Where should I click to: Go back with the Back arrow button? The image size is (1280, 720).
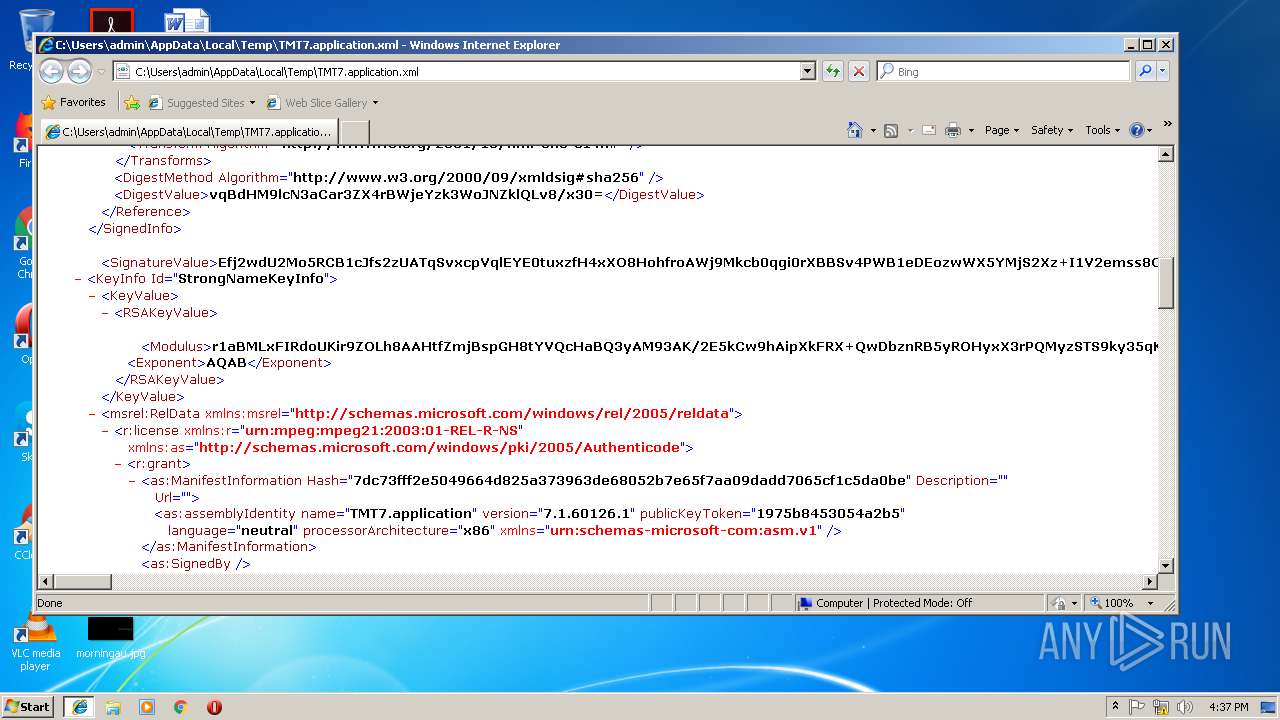click(52, 71)
